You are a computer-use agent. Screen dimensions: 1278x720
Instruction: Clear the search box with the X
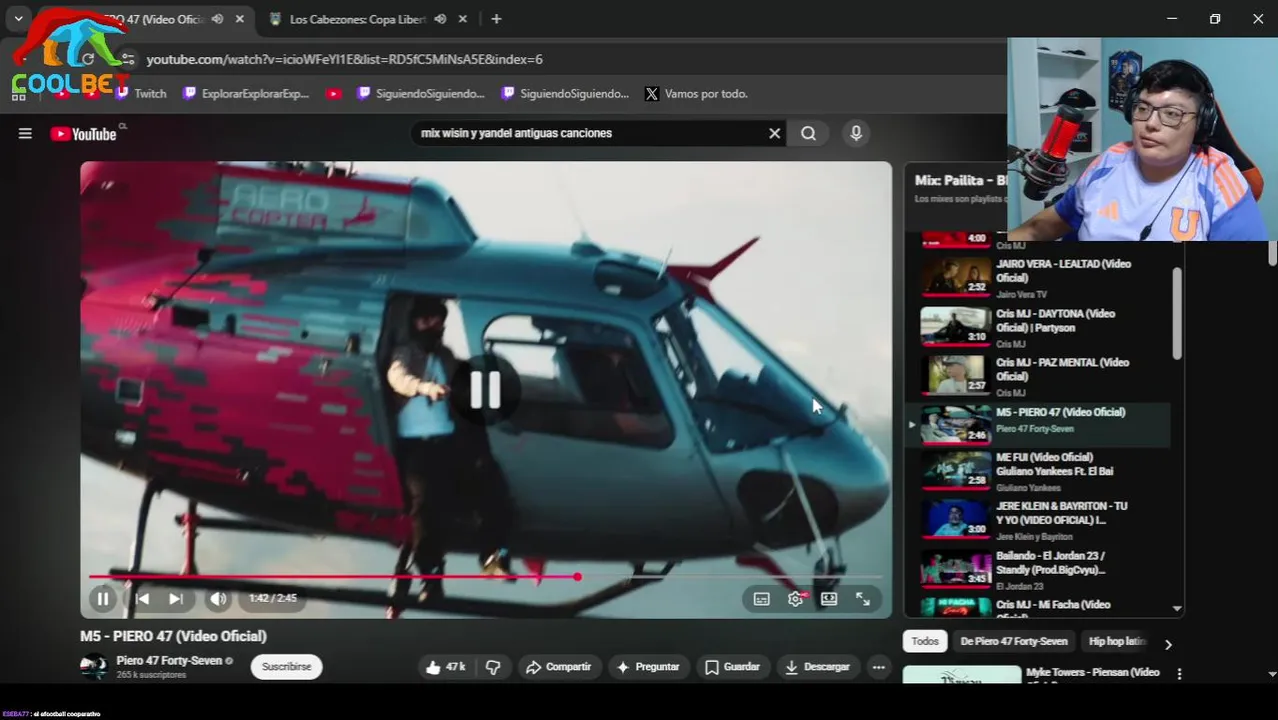click(774, 133)
